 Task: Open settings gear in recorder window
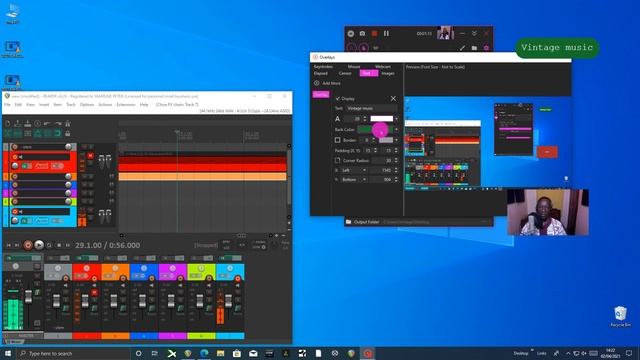[486, 48]
